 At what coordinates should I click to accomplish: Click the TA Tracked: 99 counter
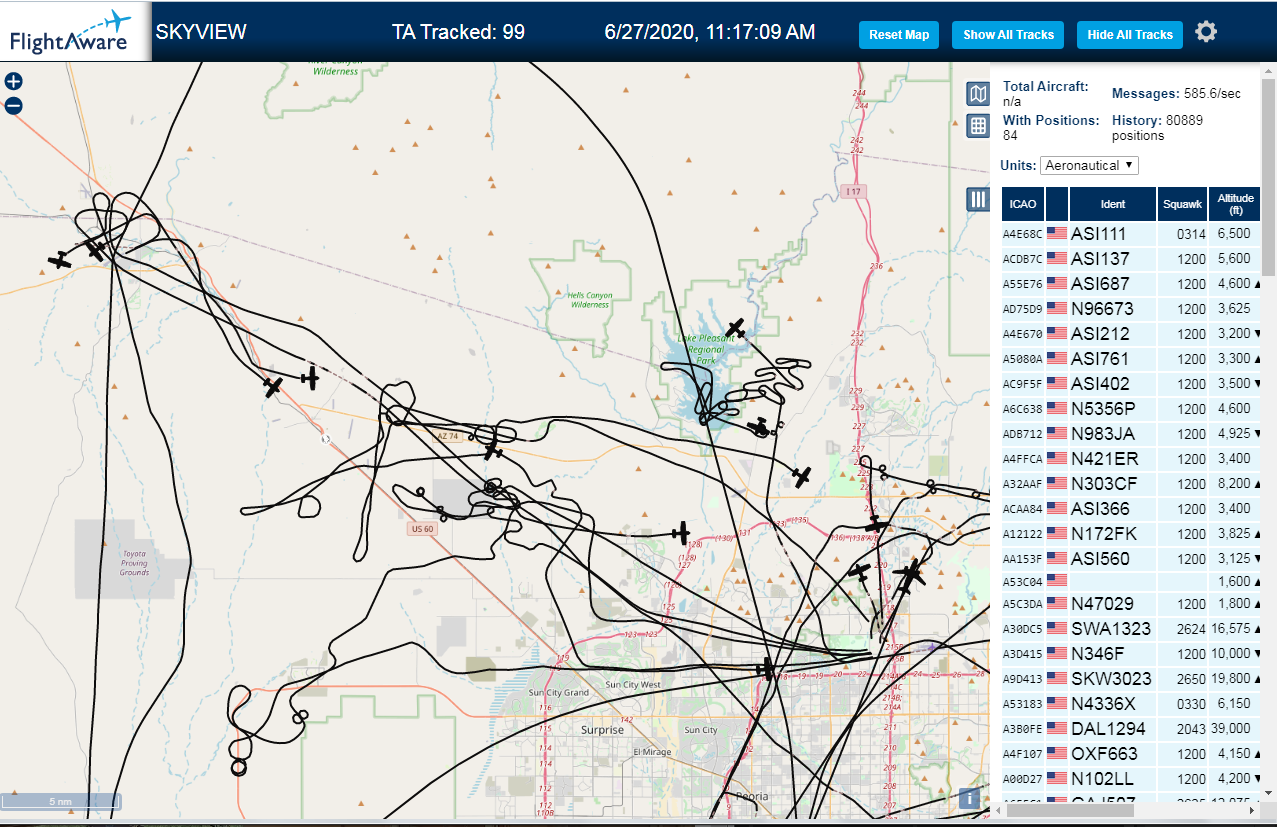click(x=458, y=32)
